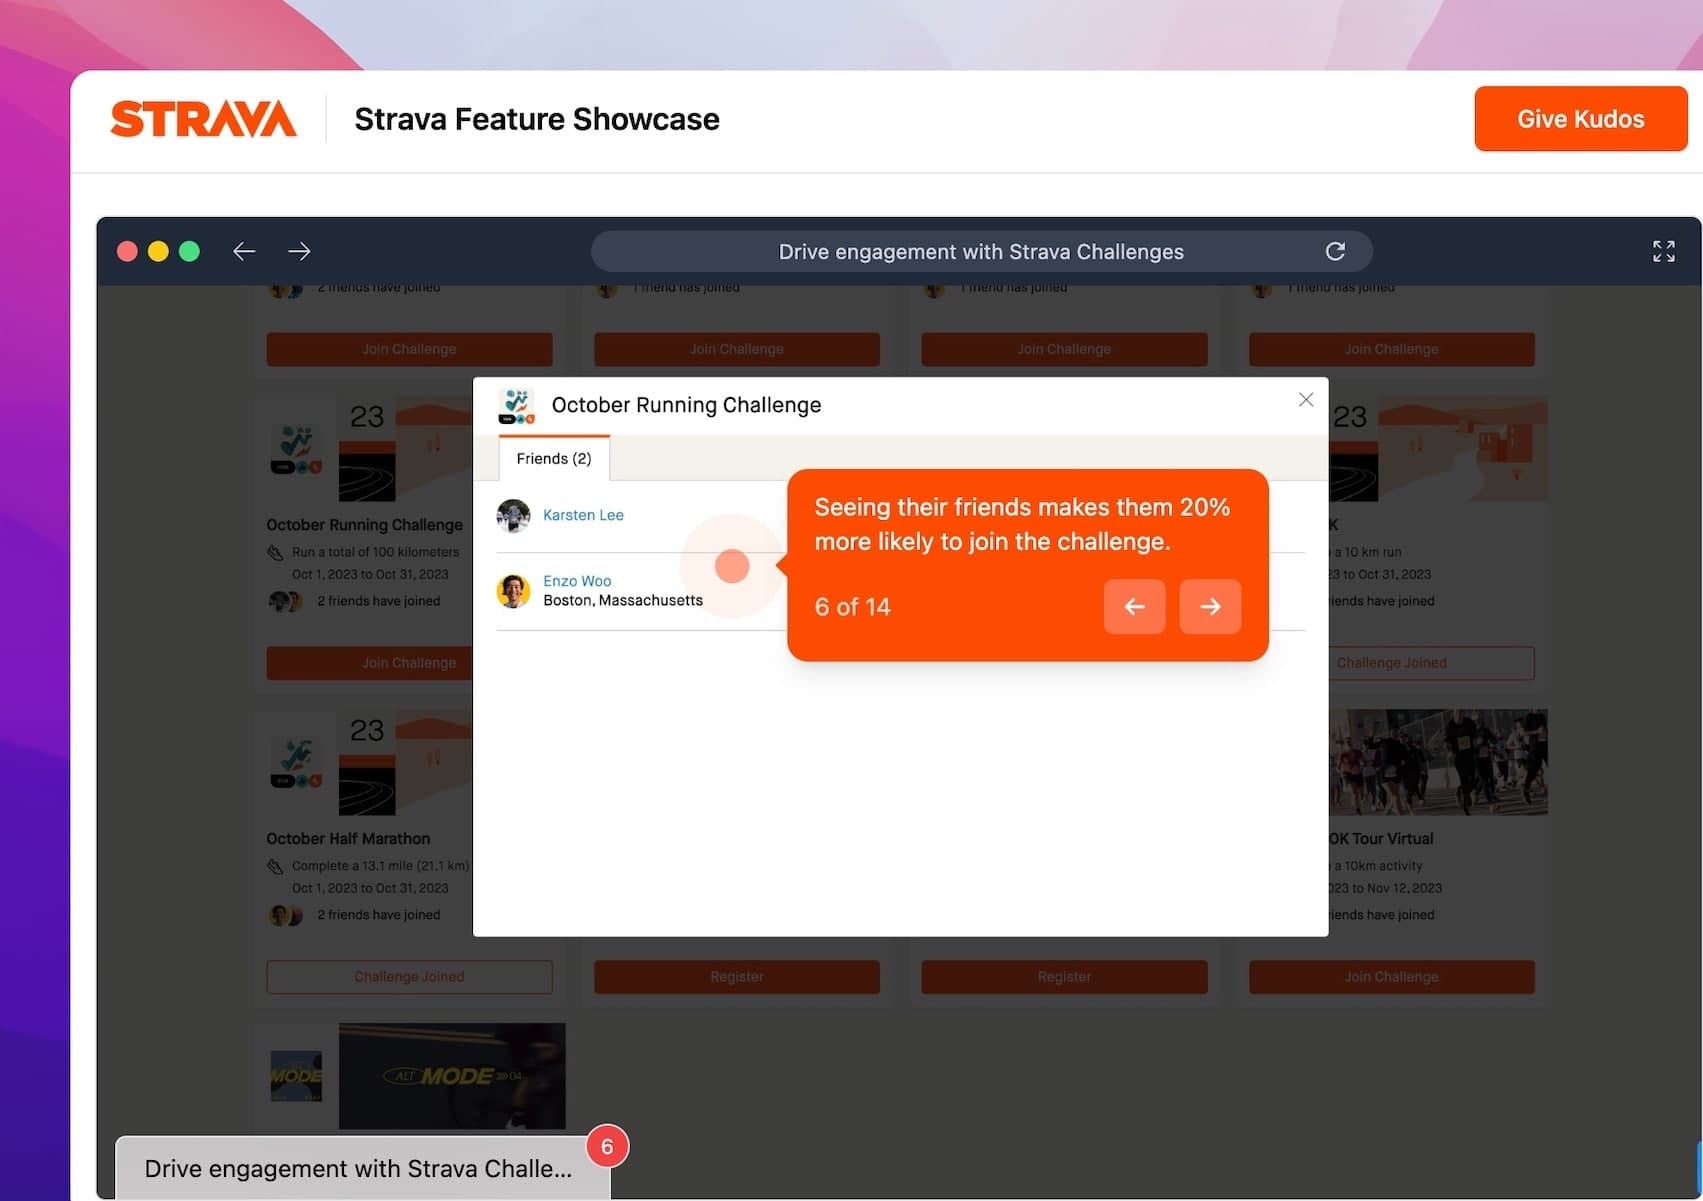
Task: Go back using the demo browser back arrow
Action: point(244,251)
